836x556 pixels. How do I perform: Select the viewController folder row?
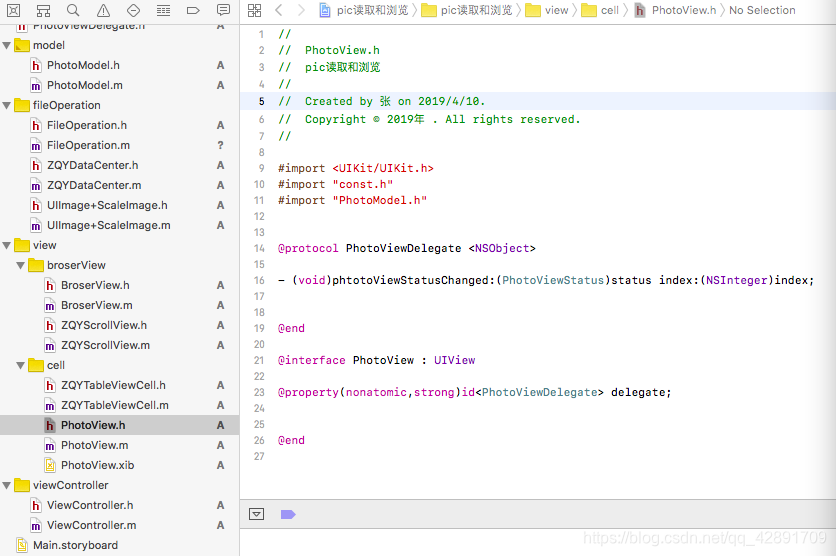pyautogui.click(x=119, y=485)
